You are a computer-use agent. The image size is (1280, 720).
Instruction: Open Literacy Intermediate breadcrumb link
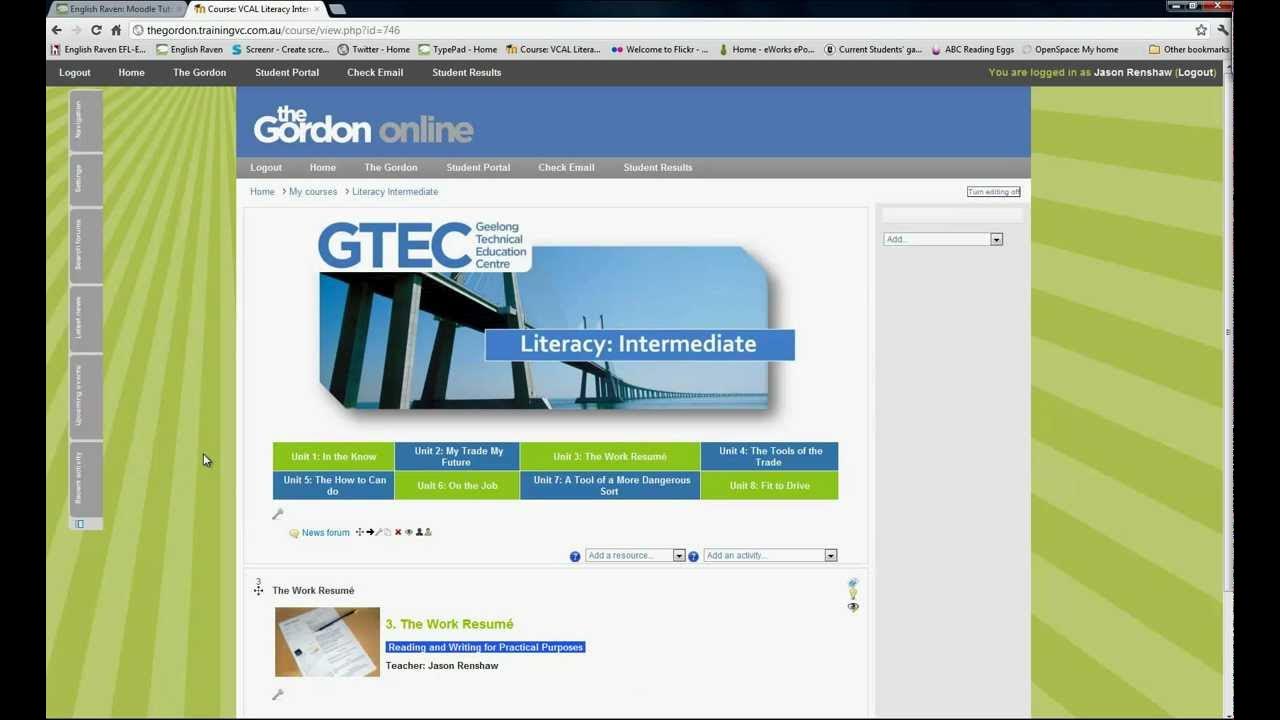(395, 192)
